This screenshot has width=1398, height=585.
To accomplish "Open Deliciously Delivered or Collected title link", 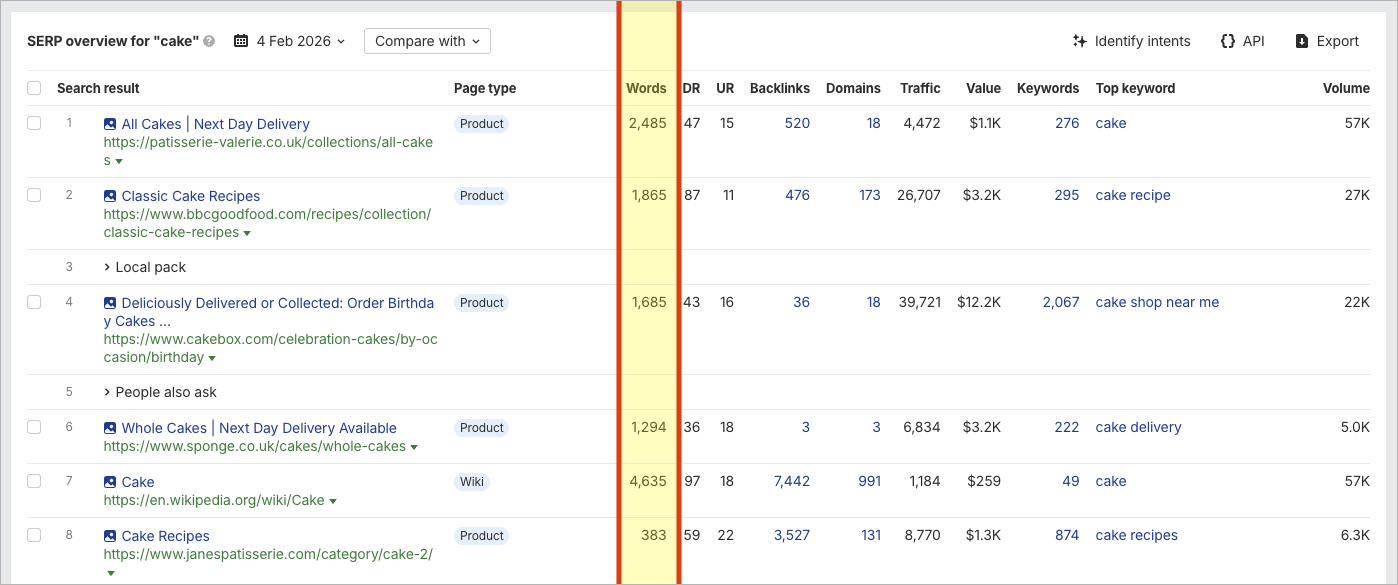I will tap(269, 312).
